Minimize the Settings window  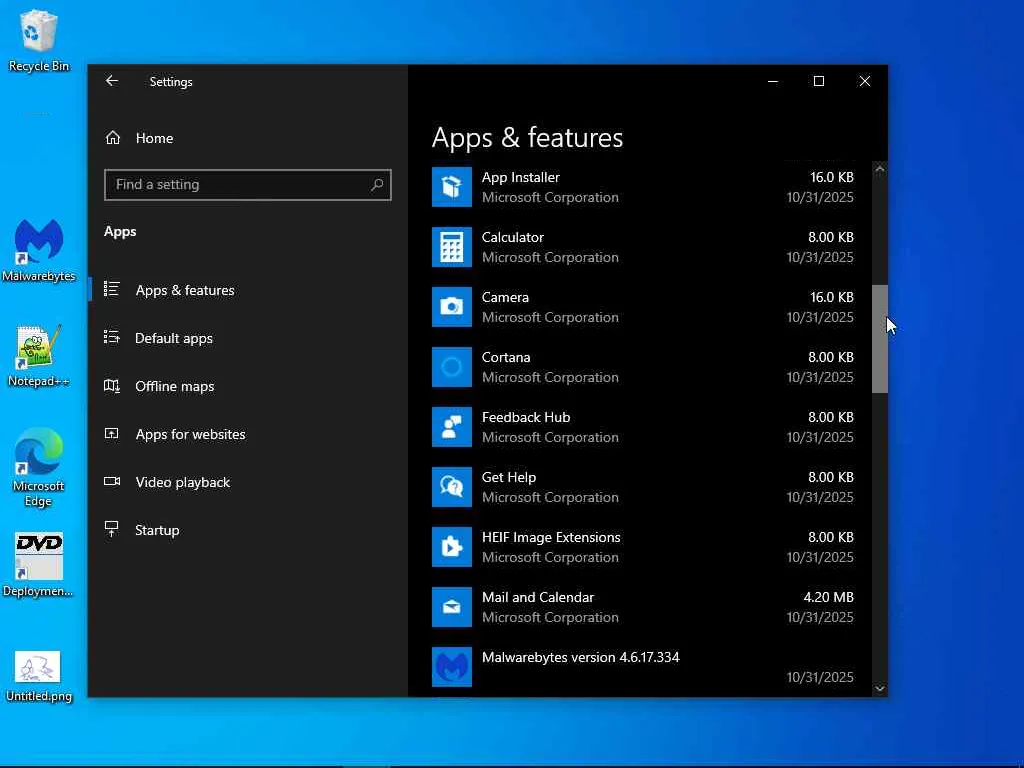click(x=773, y=81)
